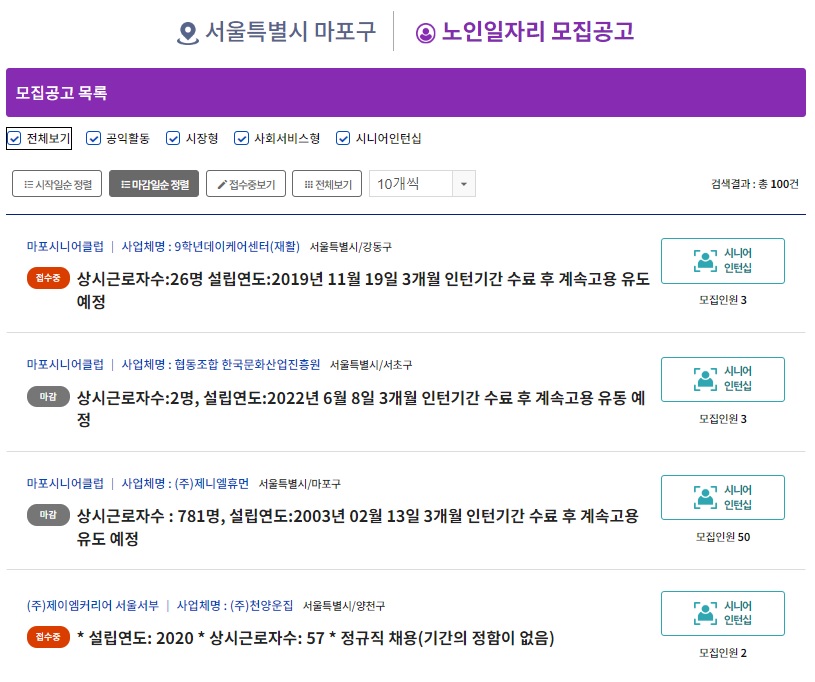Screen dimensions: 815x682
Task: Toggle the 사회서비스형 checkbox
Action: point(241,138)
